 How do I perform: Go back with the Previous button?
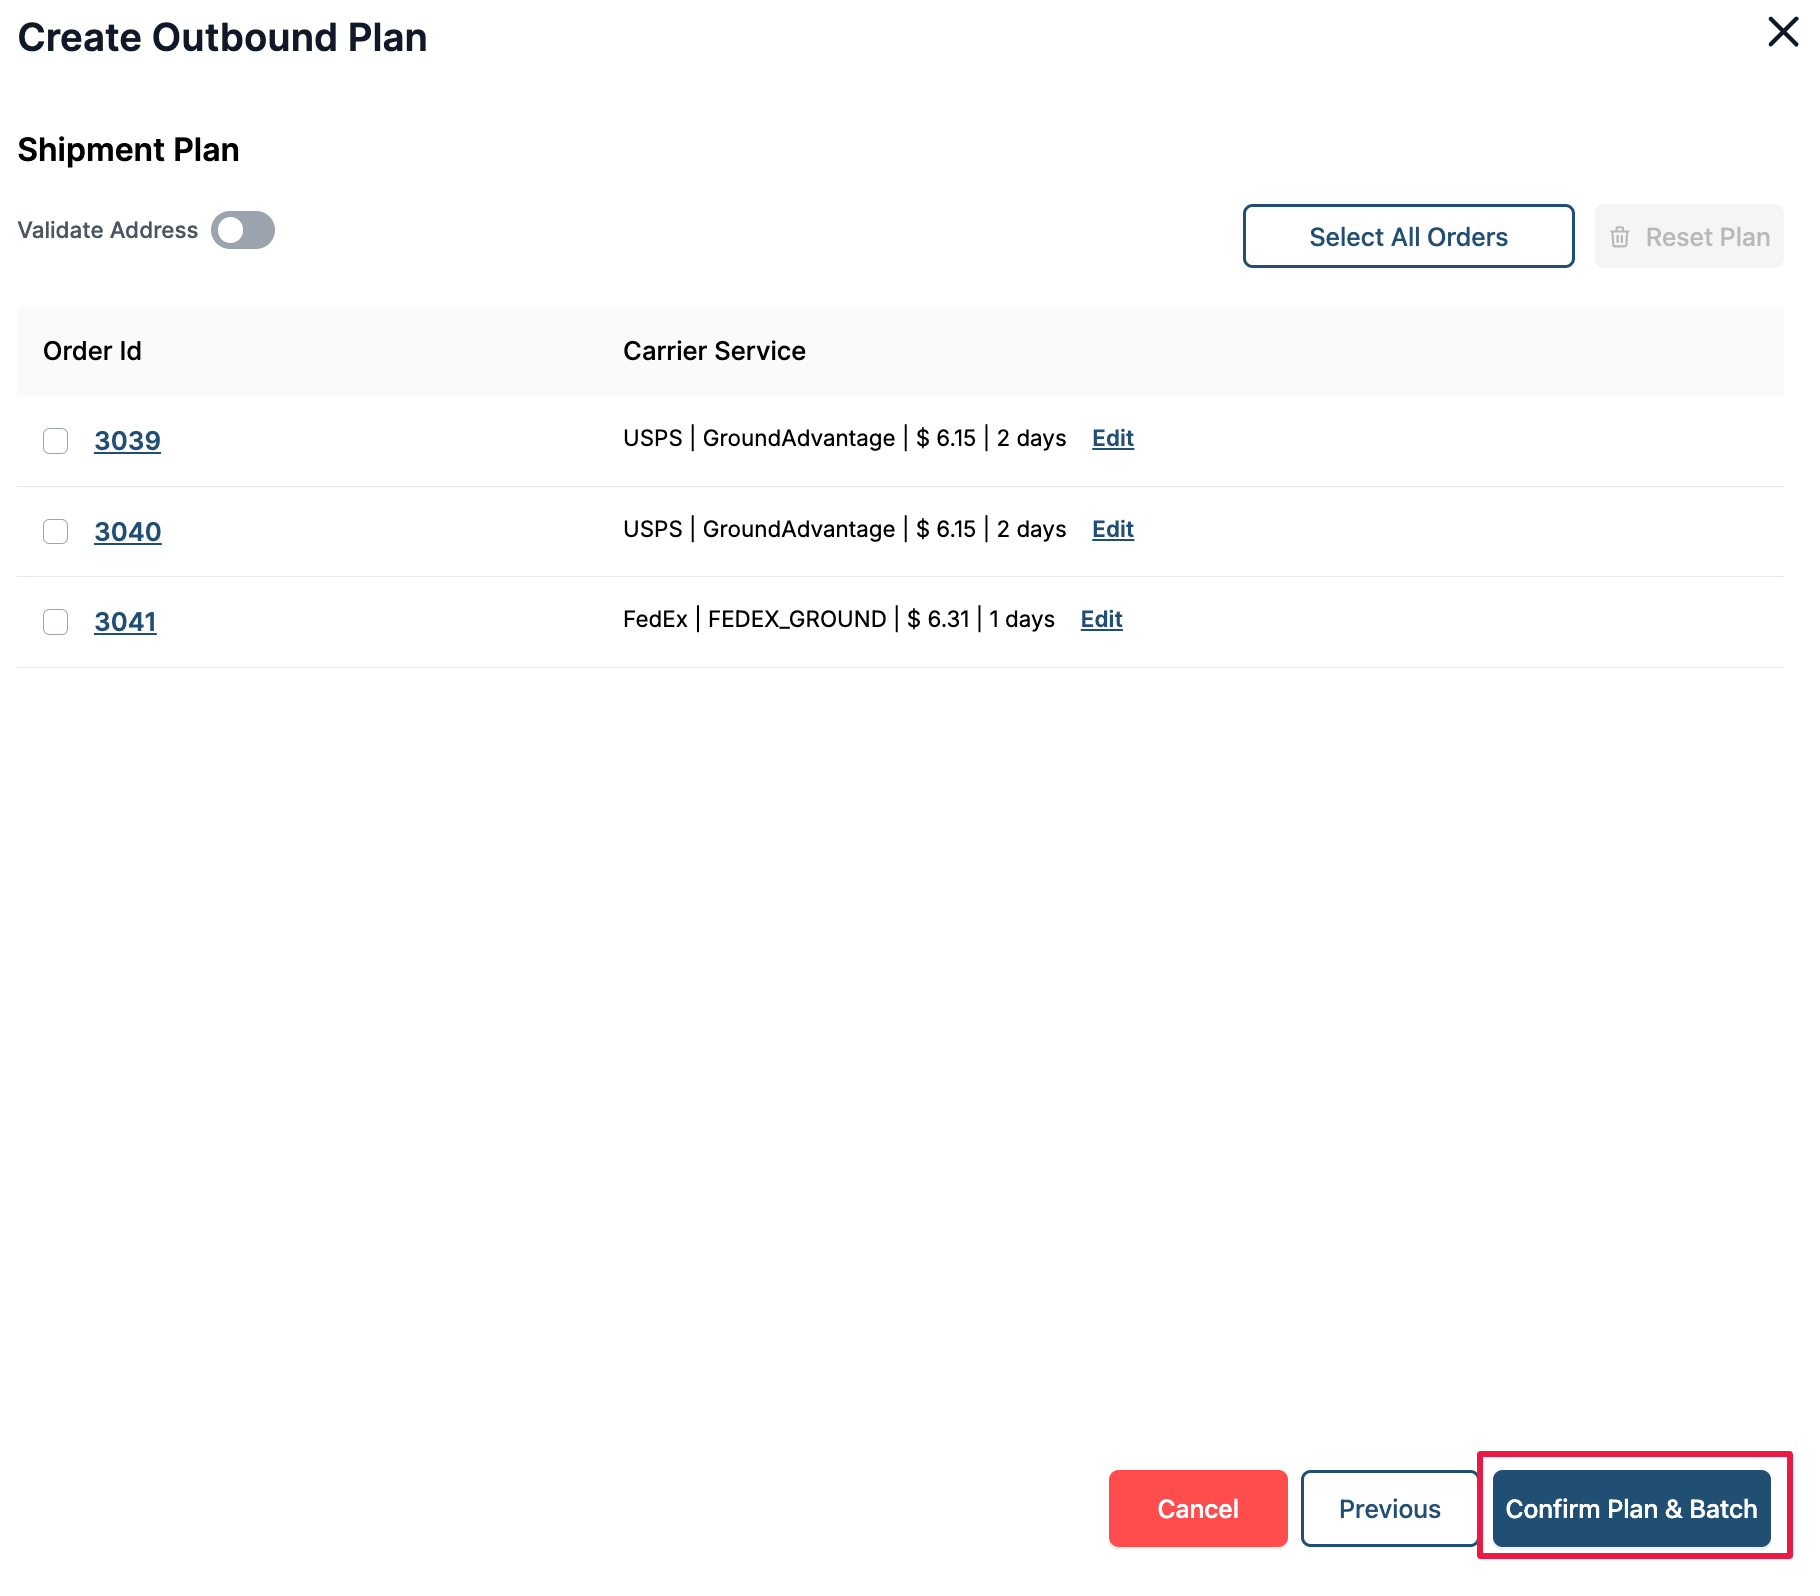(x=1389, y=1508)
